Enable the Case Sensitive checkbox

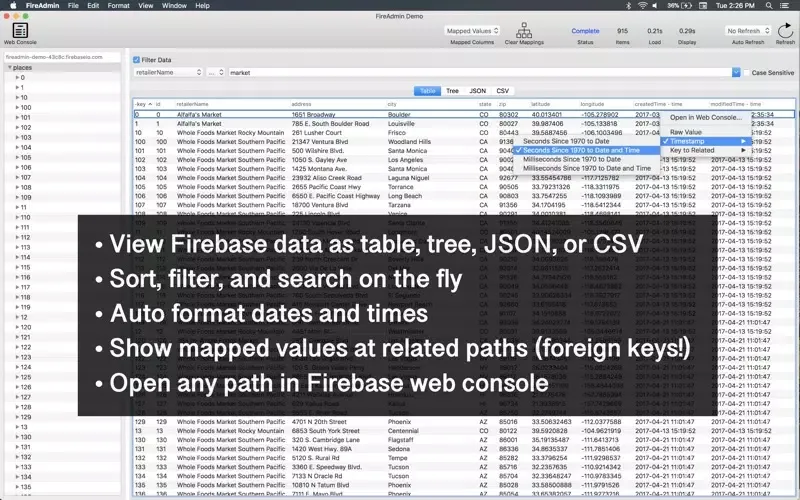click(743, 73)
